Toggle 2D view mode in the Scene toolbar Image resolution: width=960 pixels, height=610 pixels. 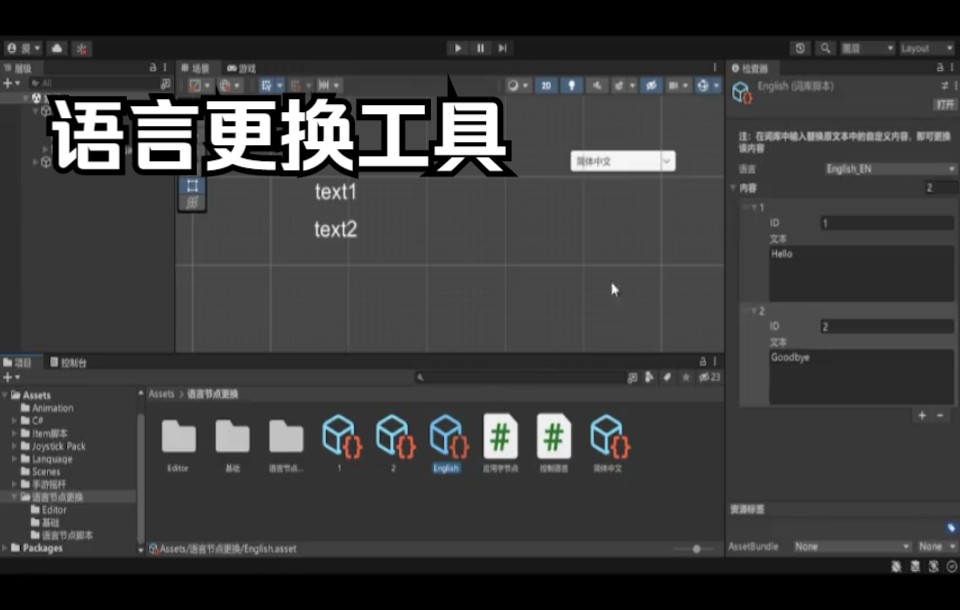coord(545,86)
